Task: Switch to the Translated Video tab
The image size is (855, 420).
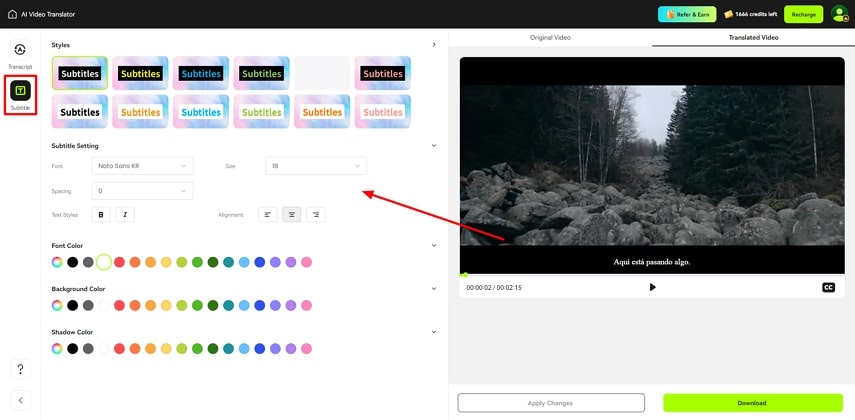Action: pyautogui.click(x=754, y=38)
